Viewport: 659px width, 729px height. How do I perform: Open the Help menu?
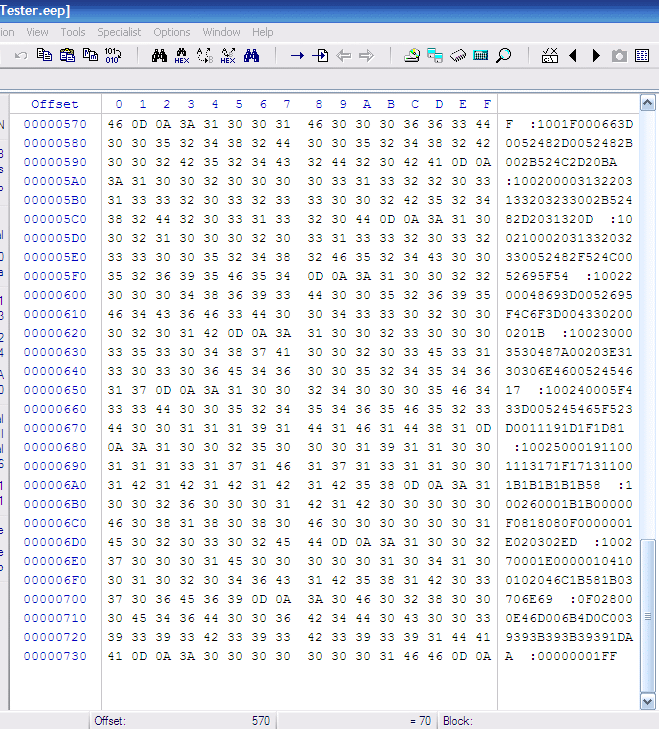(x=263, y=32)
